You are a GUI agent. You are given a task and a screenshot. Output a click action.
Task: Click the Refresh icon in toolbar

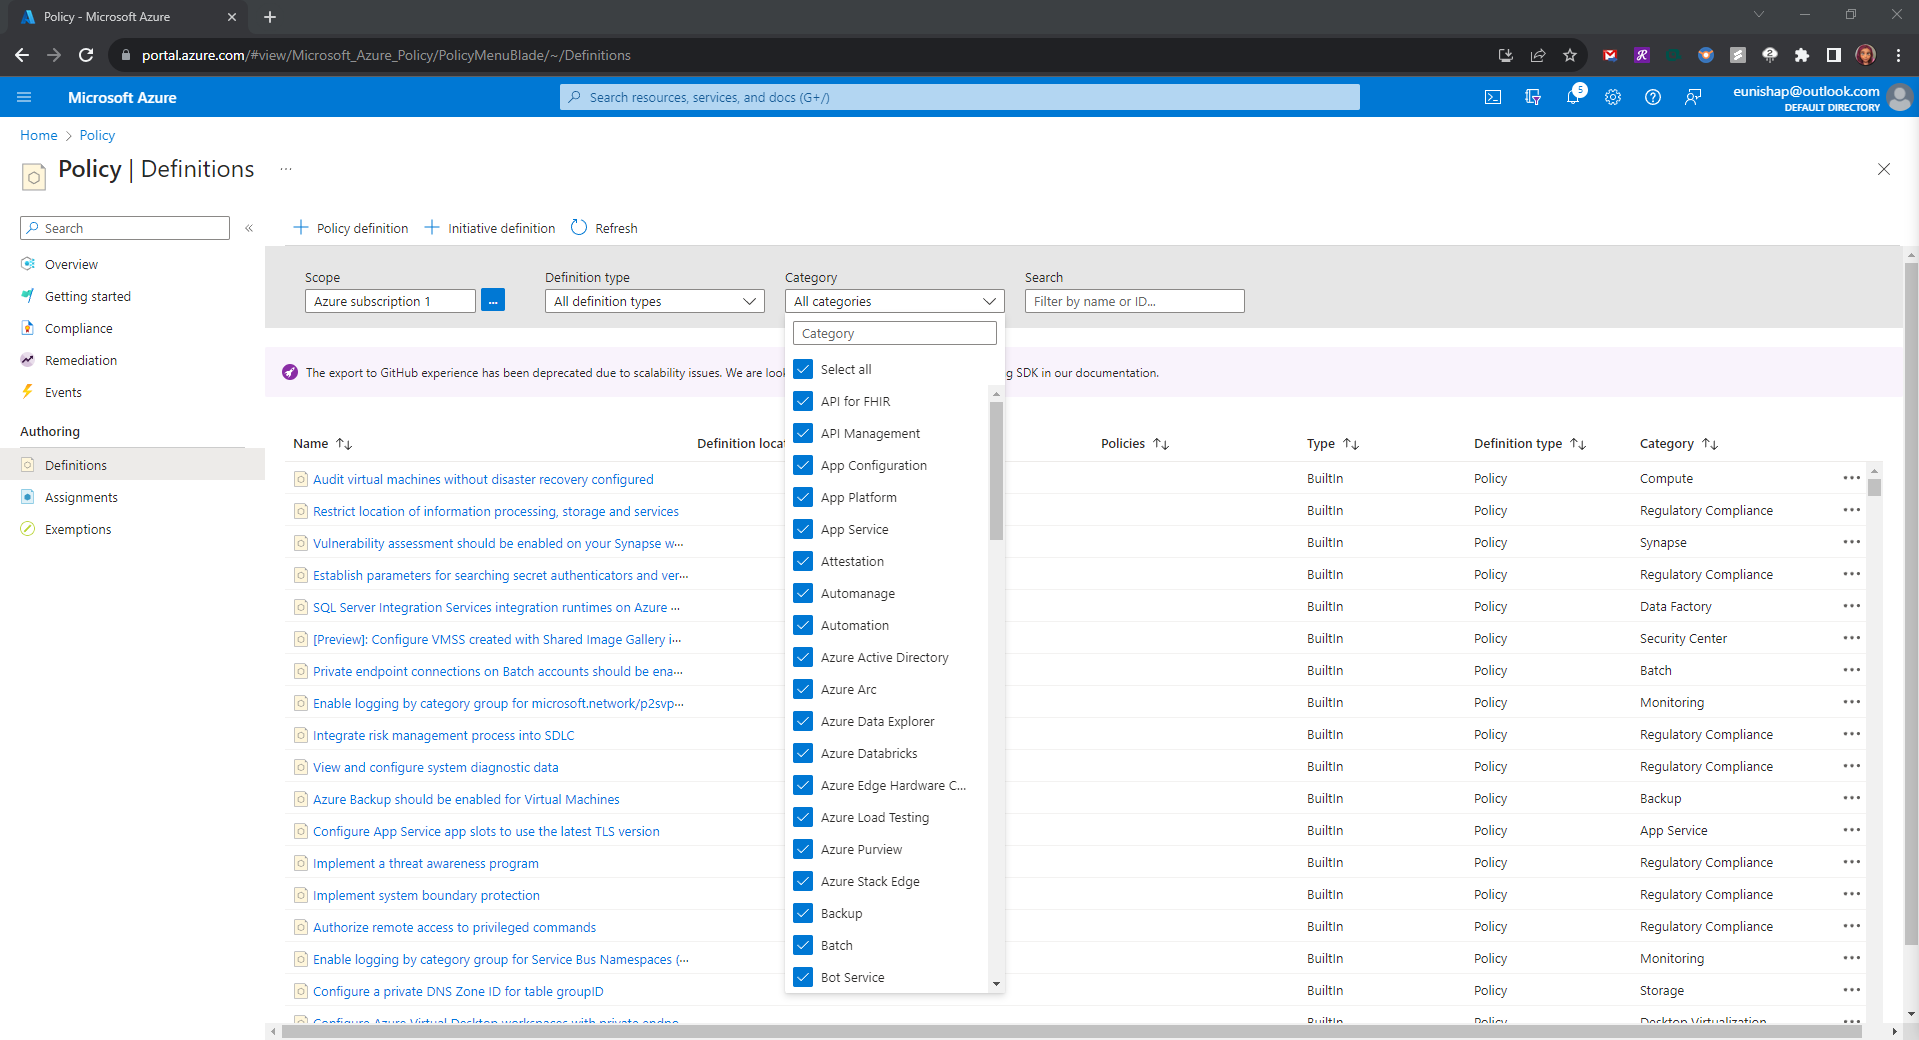[579, 228]
